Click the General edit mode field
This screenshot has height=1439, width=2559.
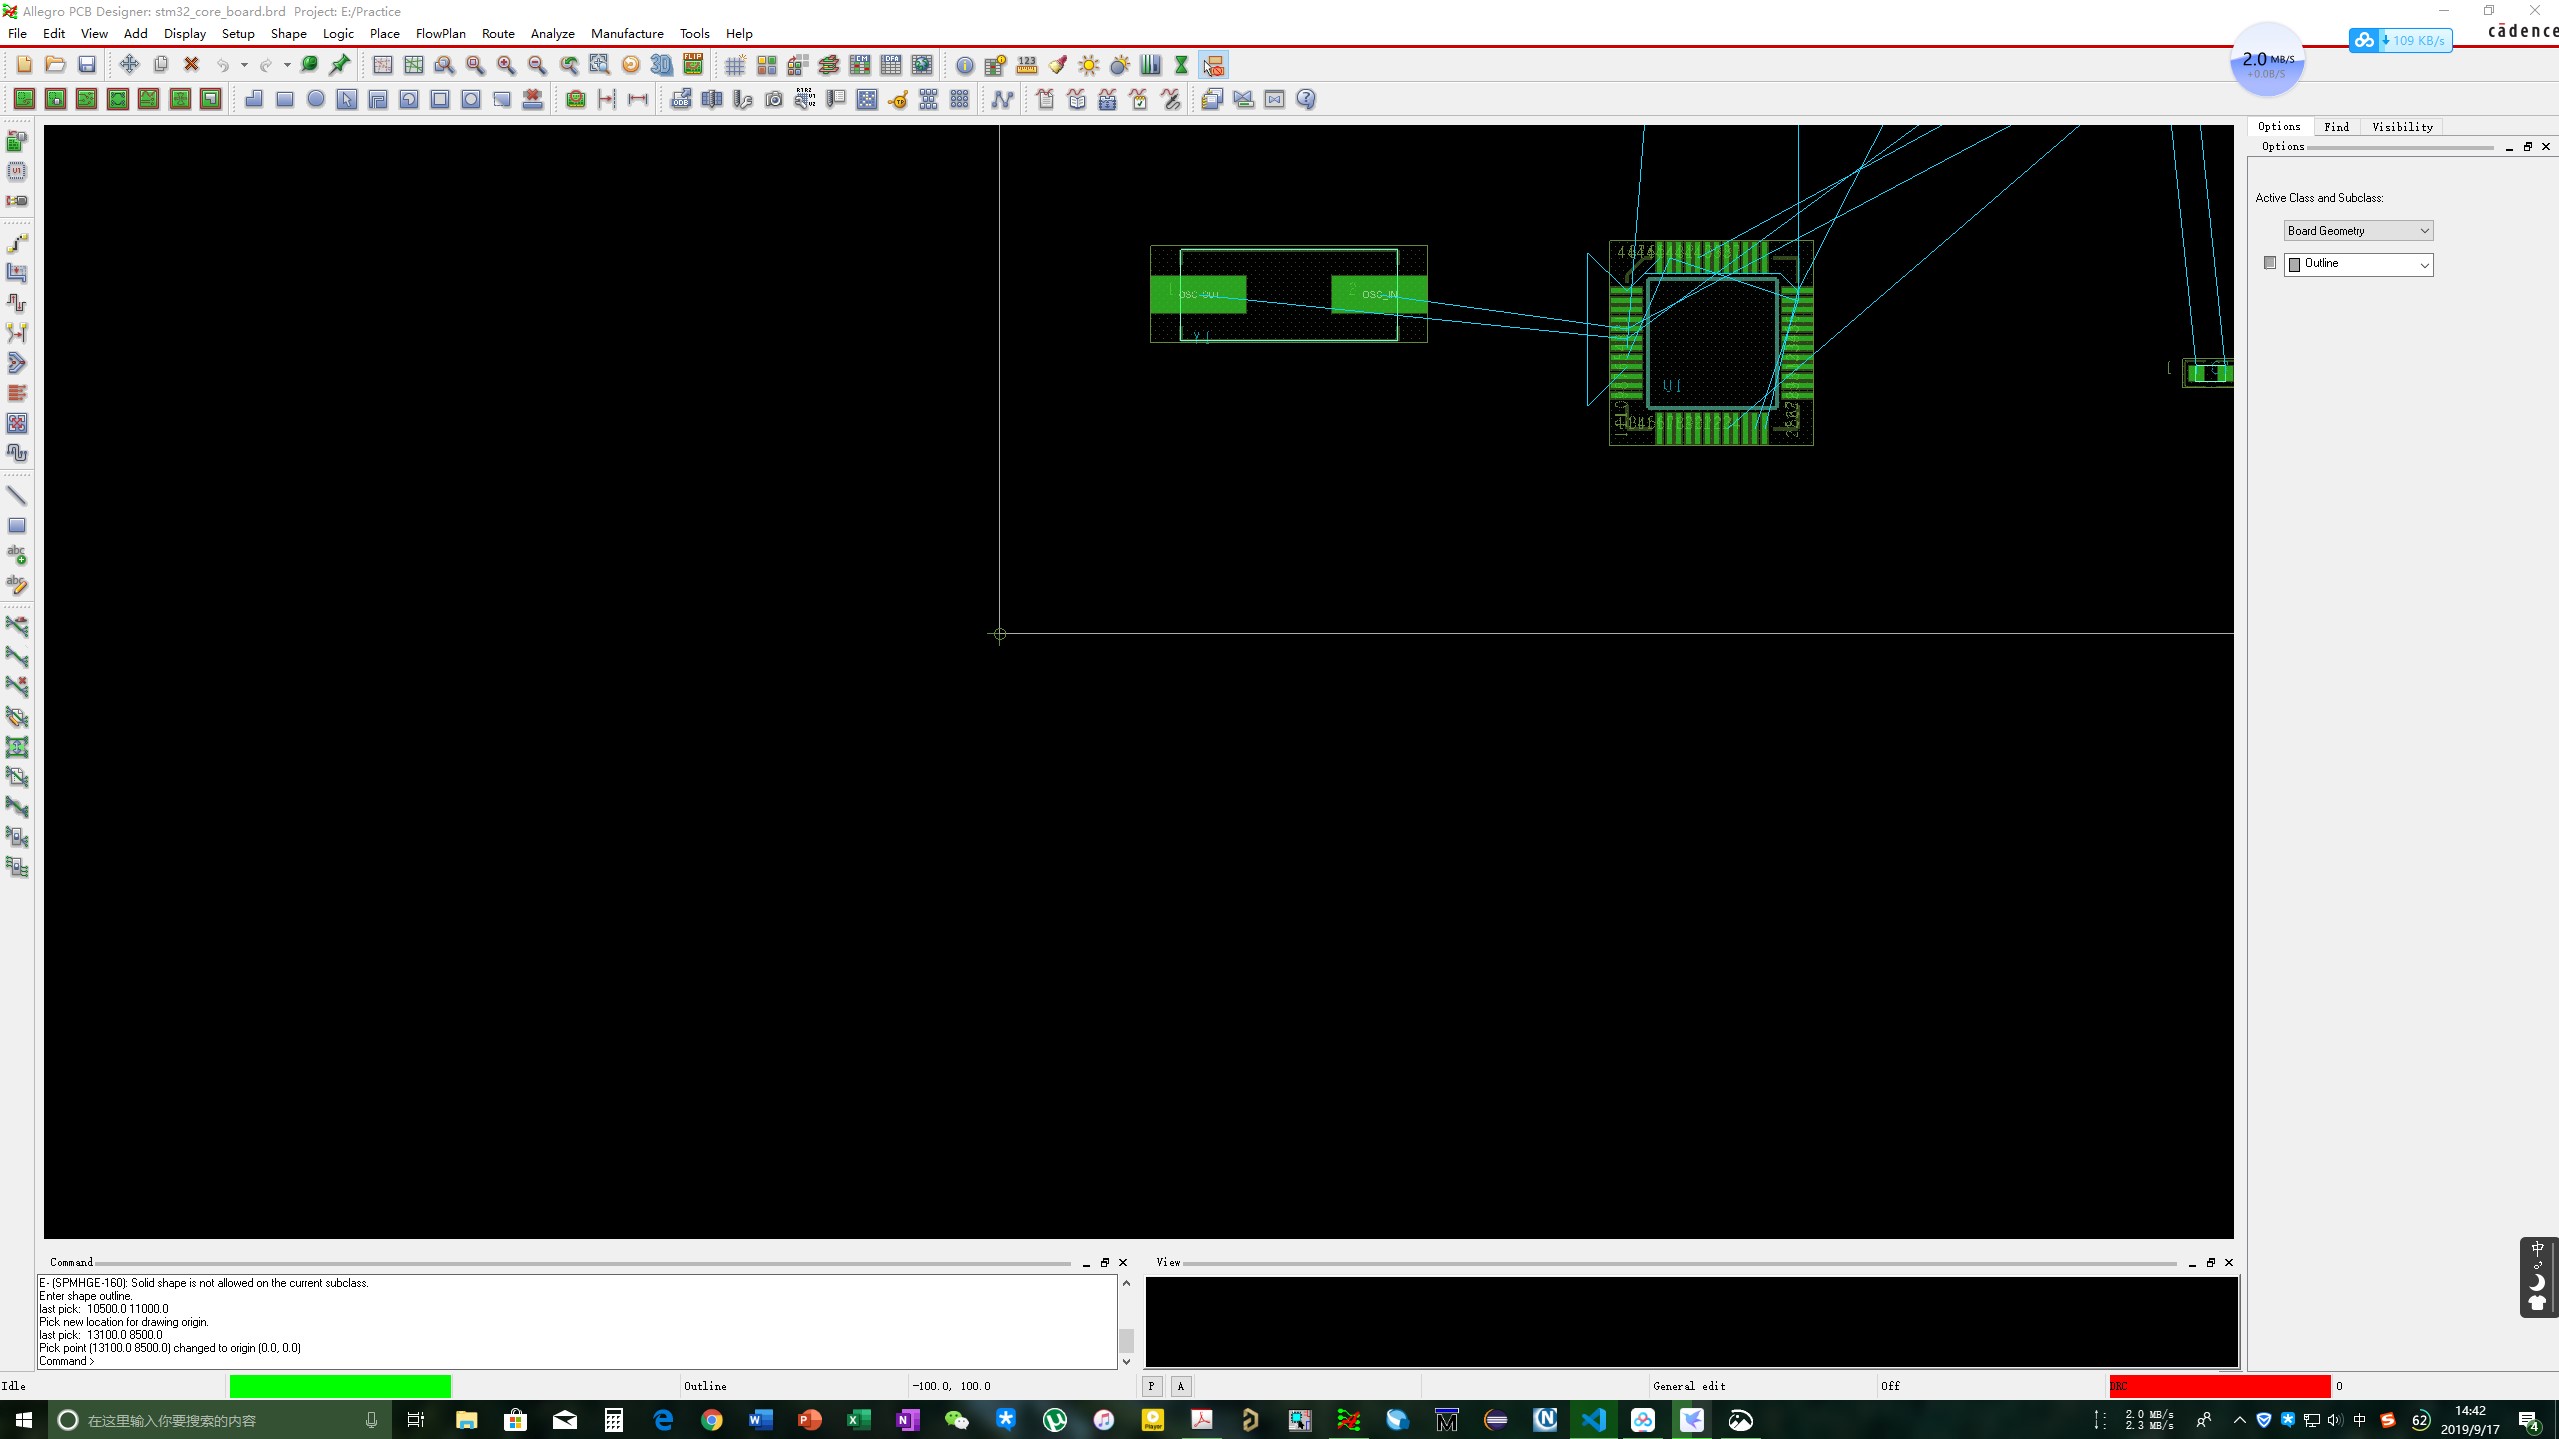(1688, 1386)
